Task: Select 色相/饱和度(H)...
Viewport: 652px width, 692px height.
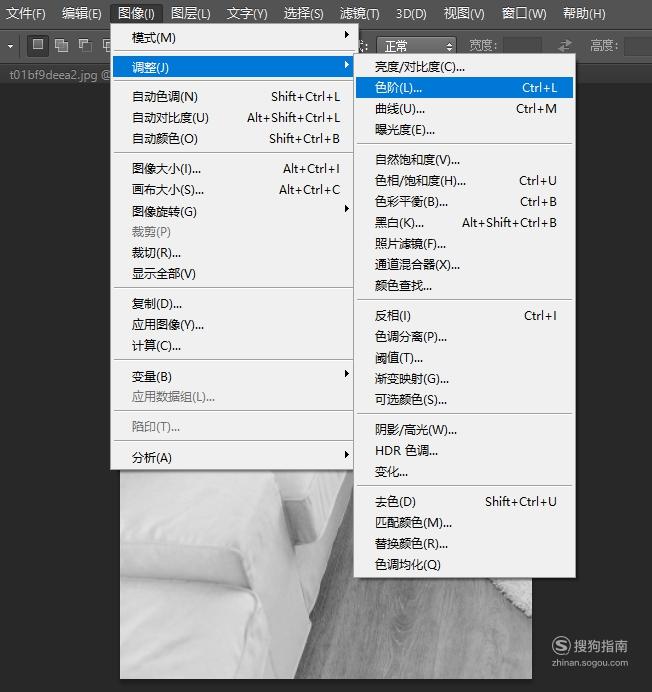Action: tap(464, 181)
